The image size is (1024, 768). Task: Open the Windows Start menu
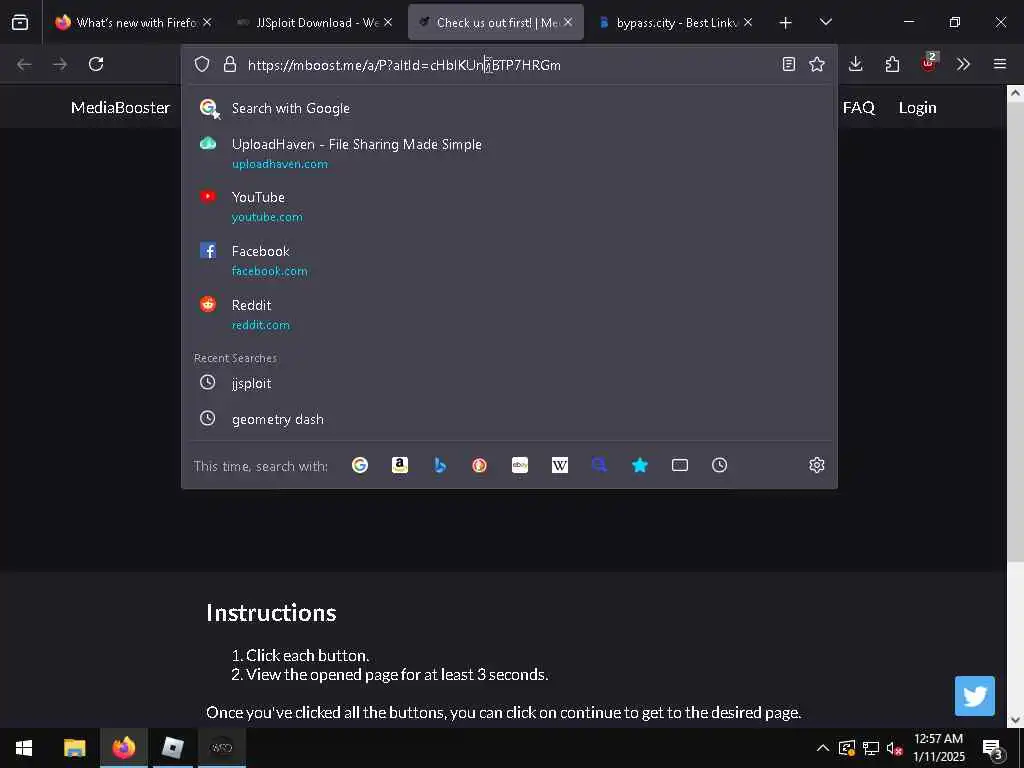click(24, 748)
